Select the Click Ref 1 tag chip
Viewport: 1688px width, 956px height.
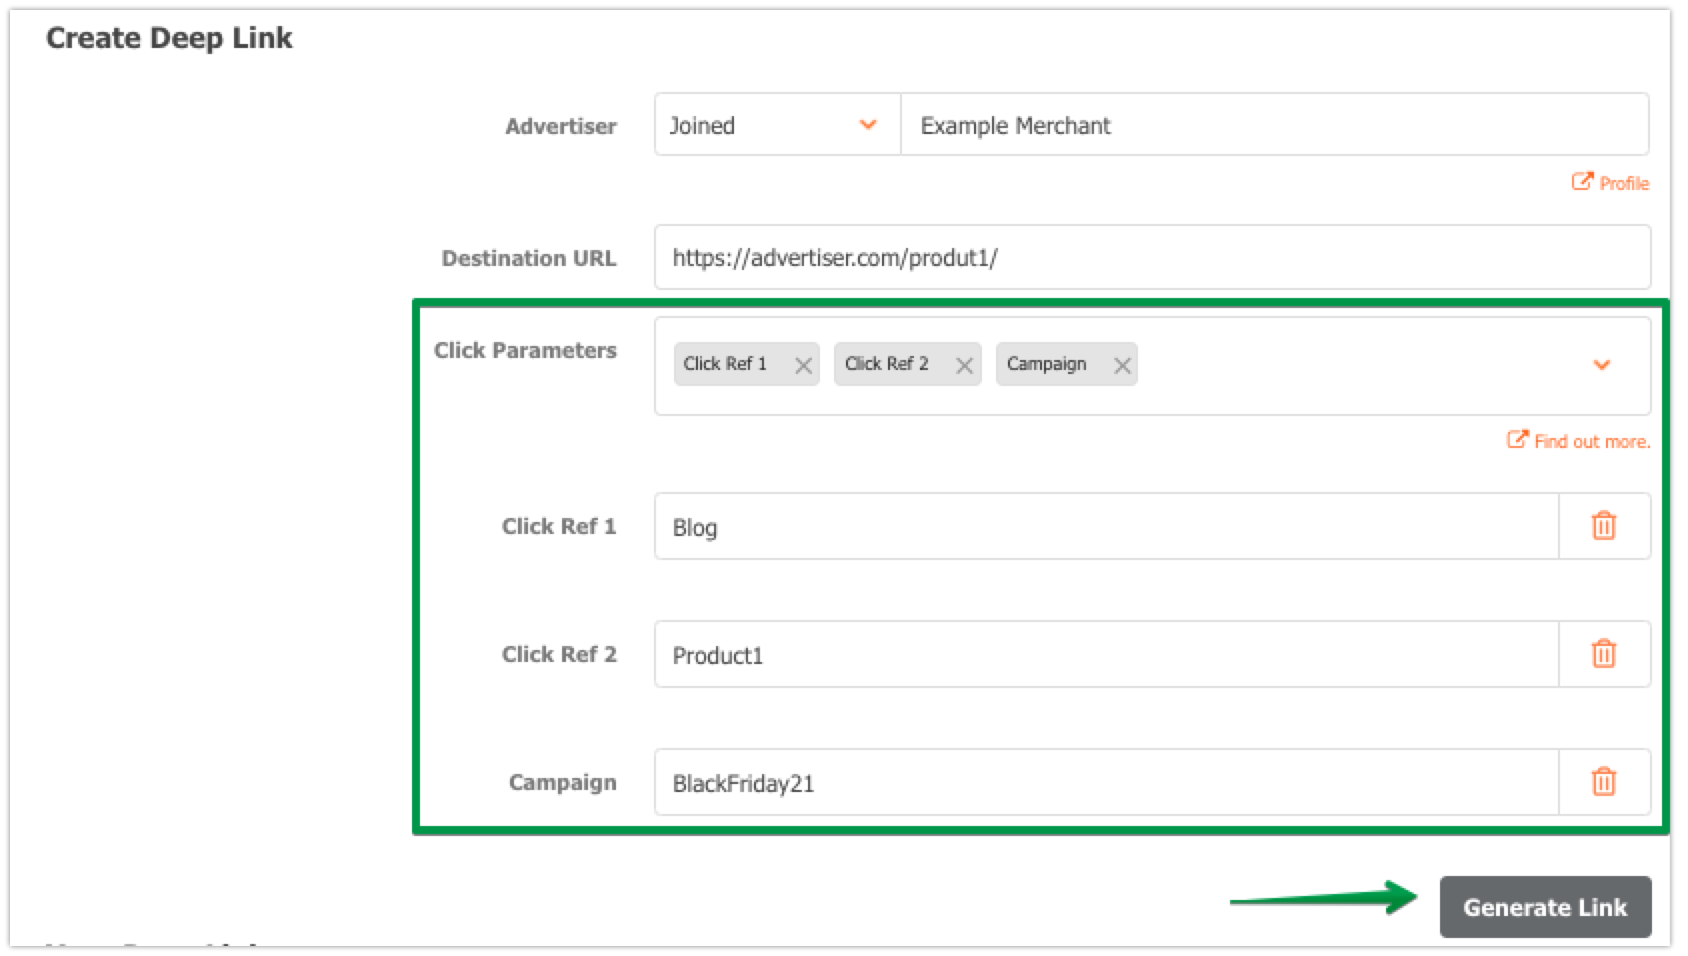725,364
